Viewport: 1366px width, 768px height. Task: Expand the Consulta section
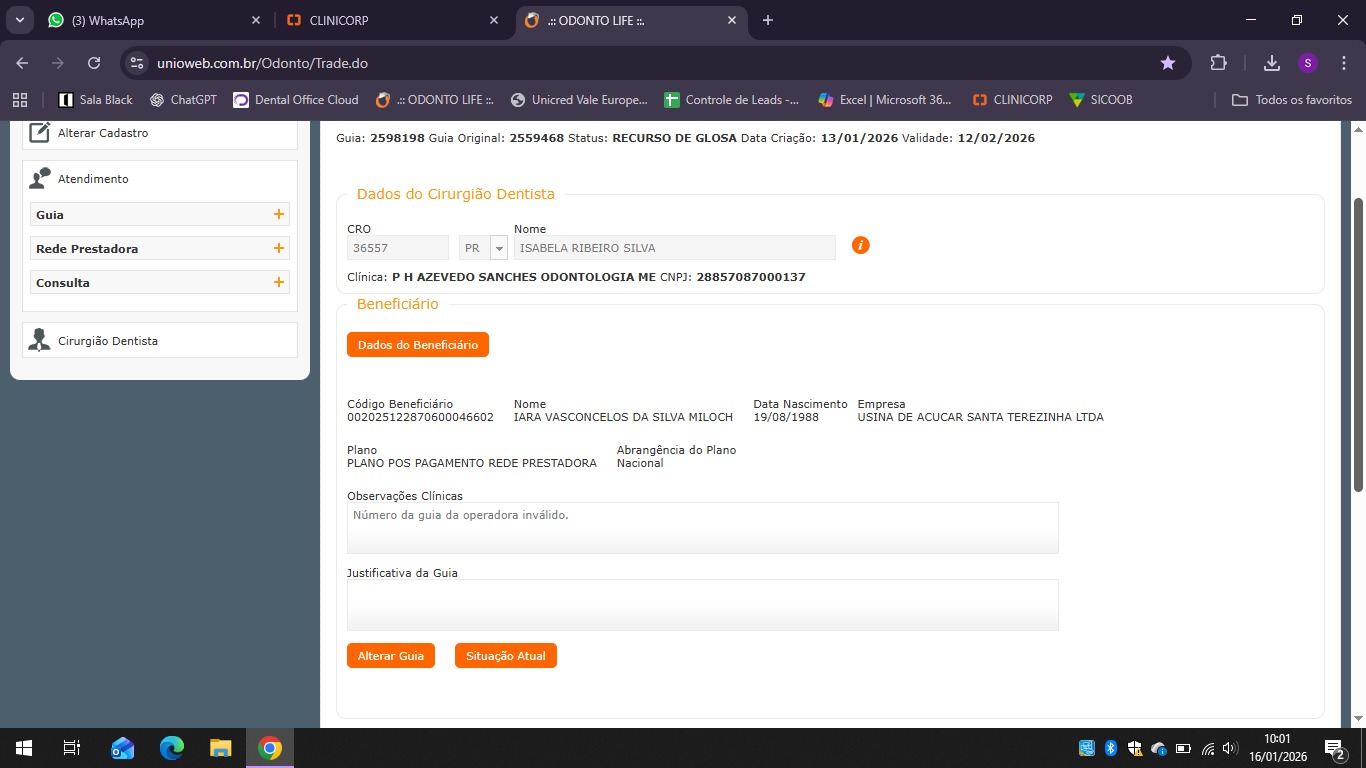click(279, 282)
